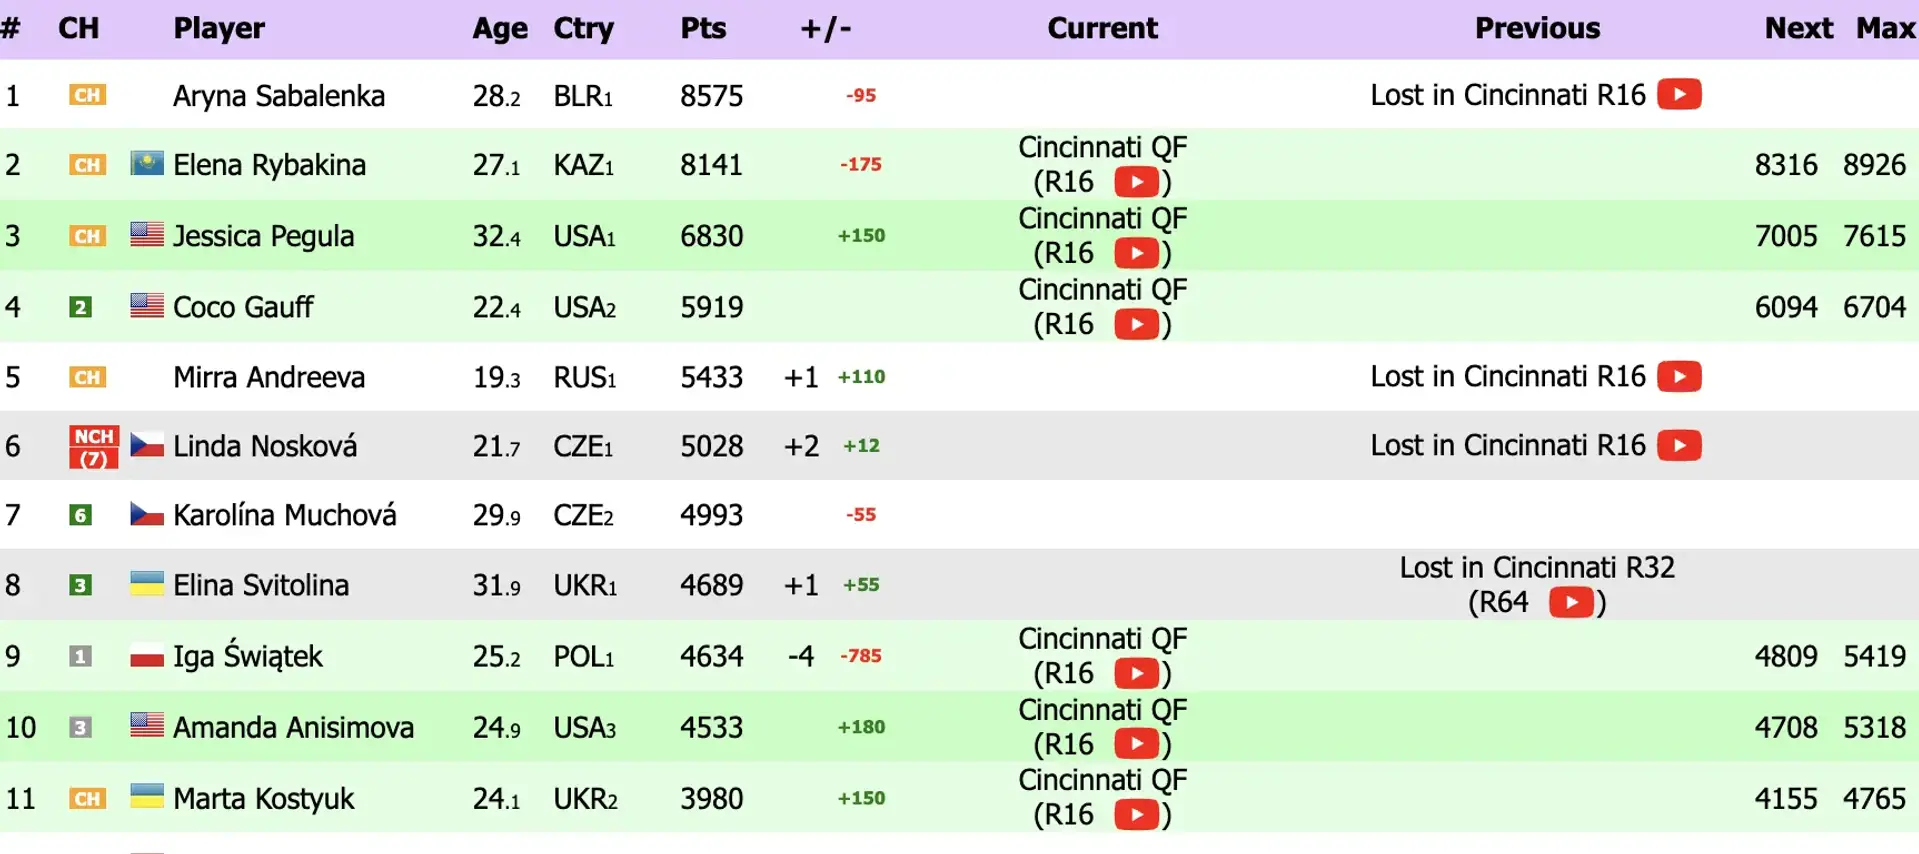Screen dimensions: 1919x854
Task: Click the Kazakhstan flag next to Rybakina
Action: (147, 163)
